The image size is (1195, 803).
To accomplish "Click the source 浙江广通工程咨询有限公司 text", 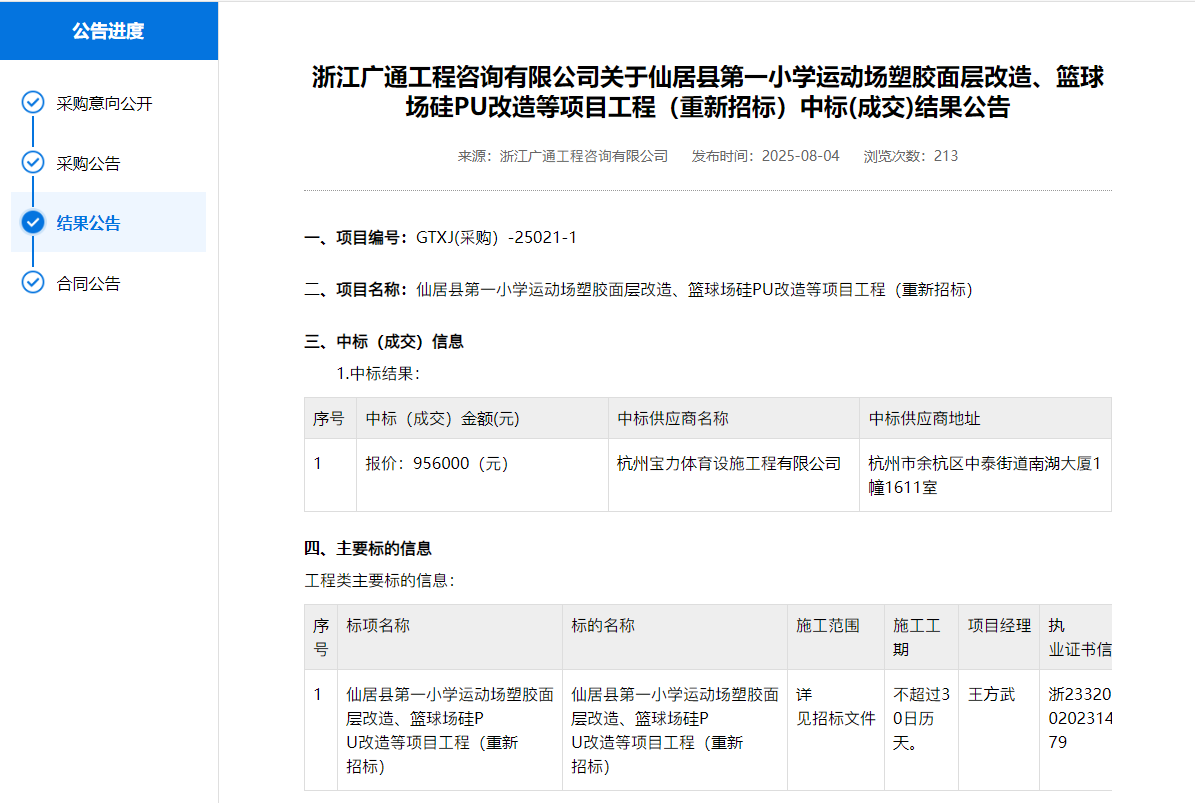I will [583, 156].
